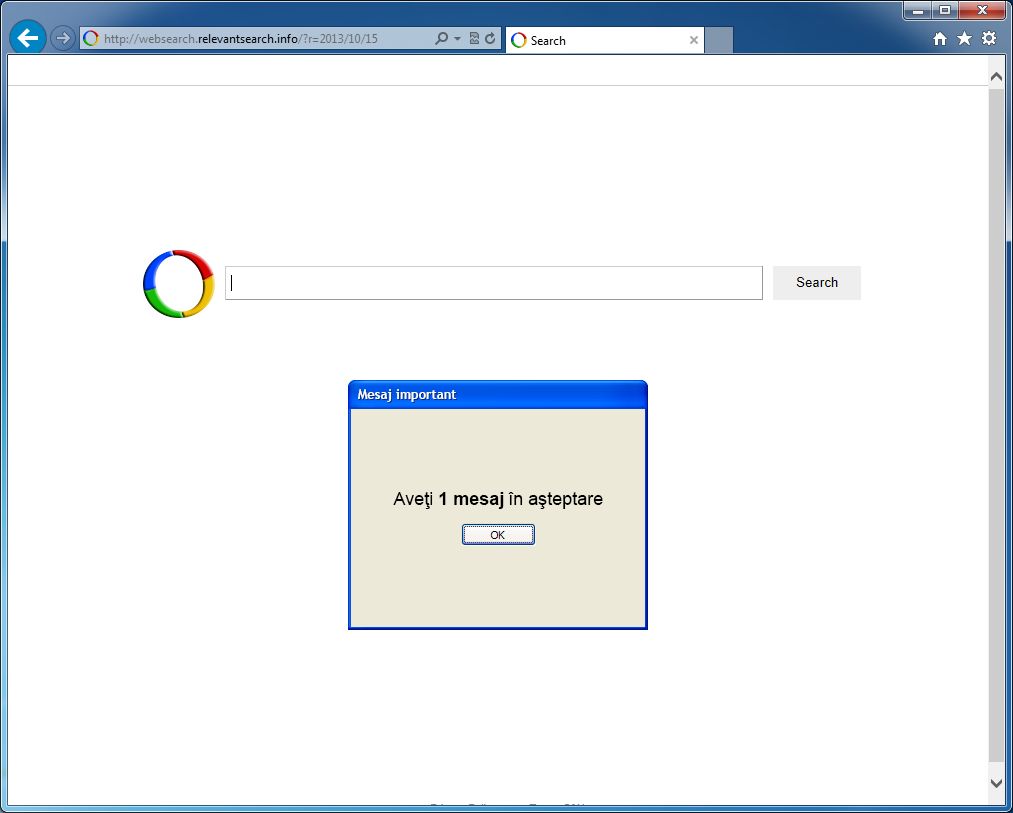This screenshot has height=813, width=1013.
Task: Open the Tools gear menu
Action: pos(989,39)
